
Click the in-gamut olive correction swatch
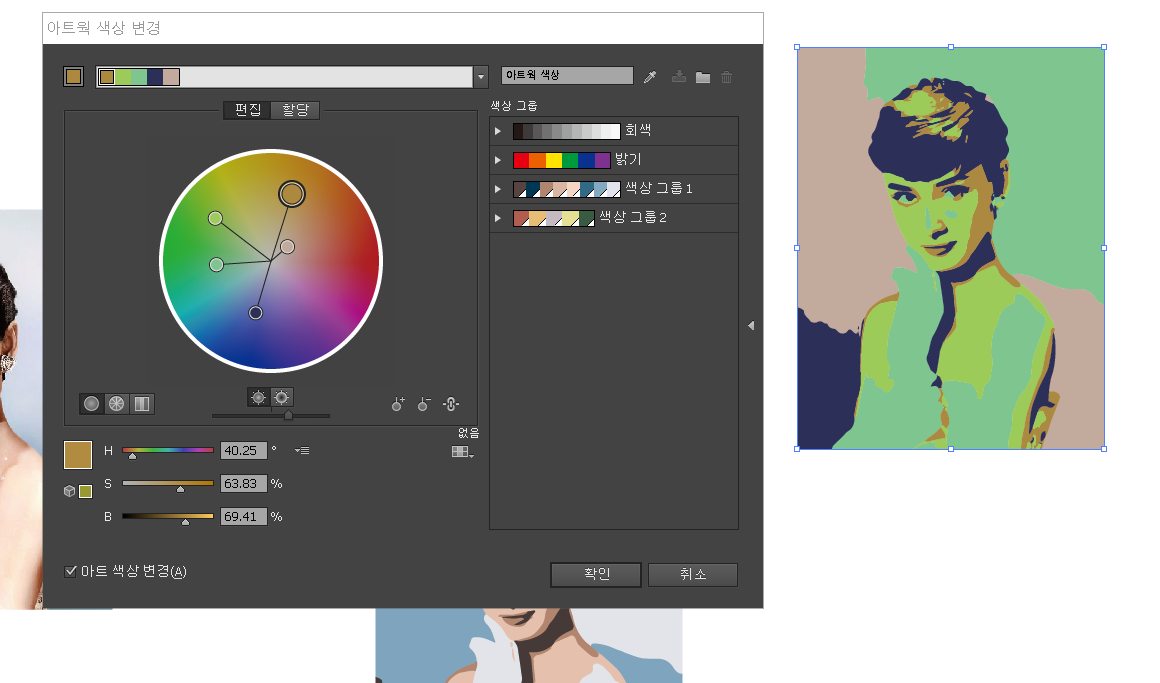(86, 491)
